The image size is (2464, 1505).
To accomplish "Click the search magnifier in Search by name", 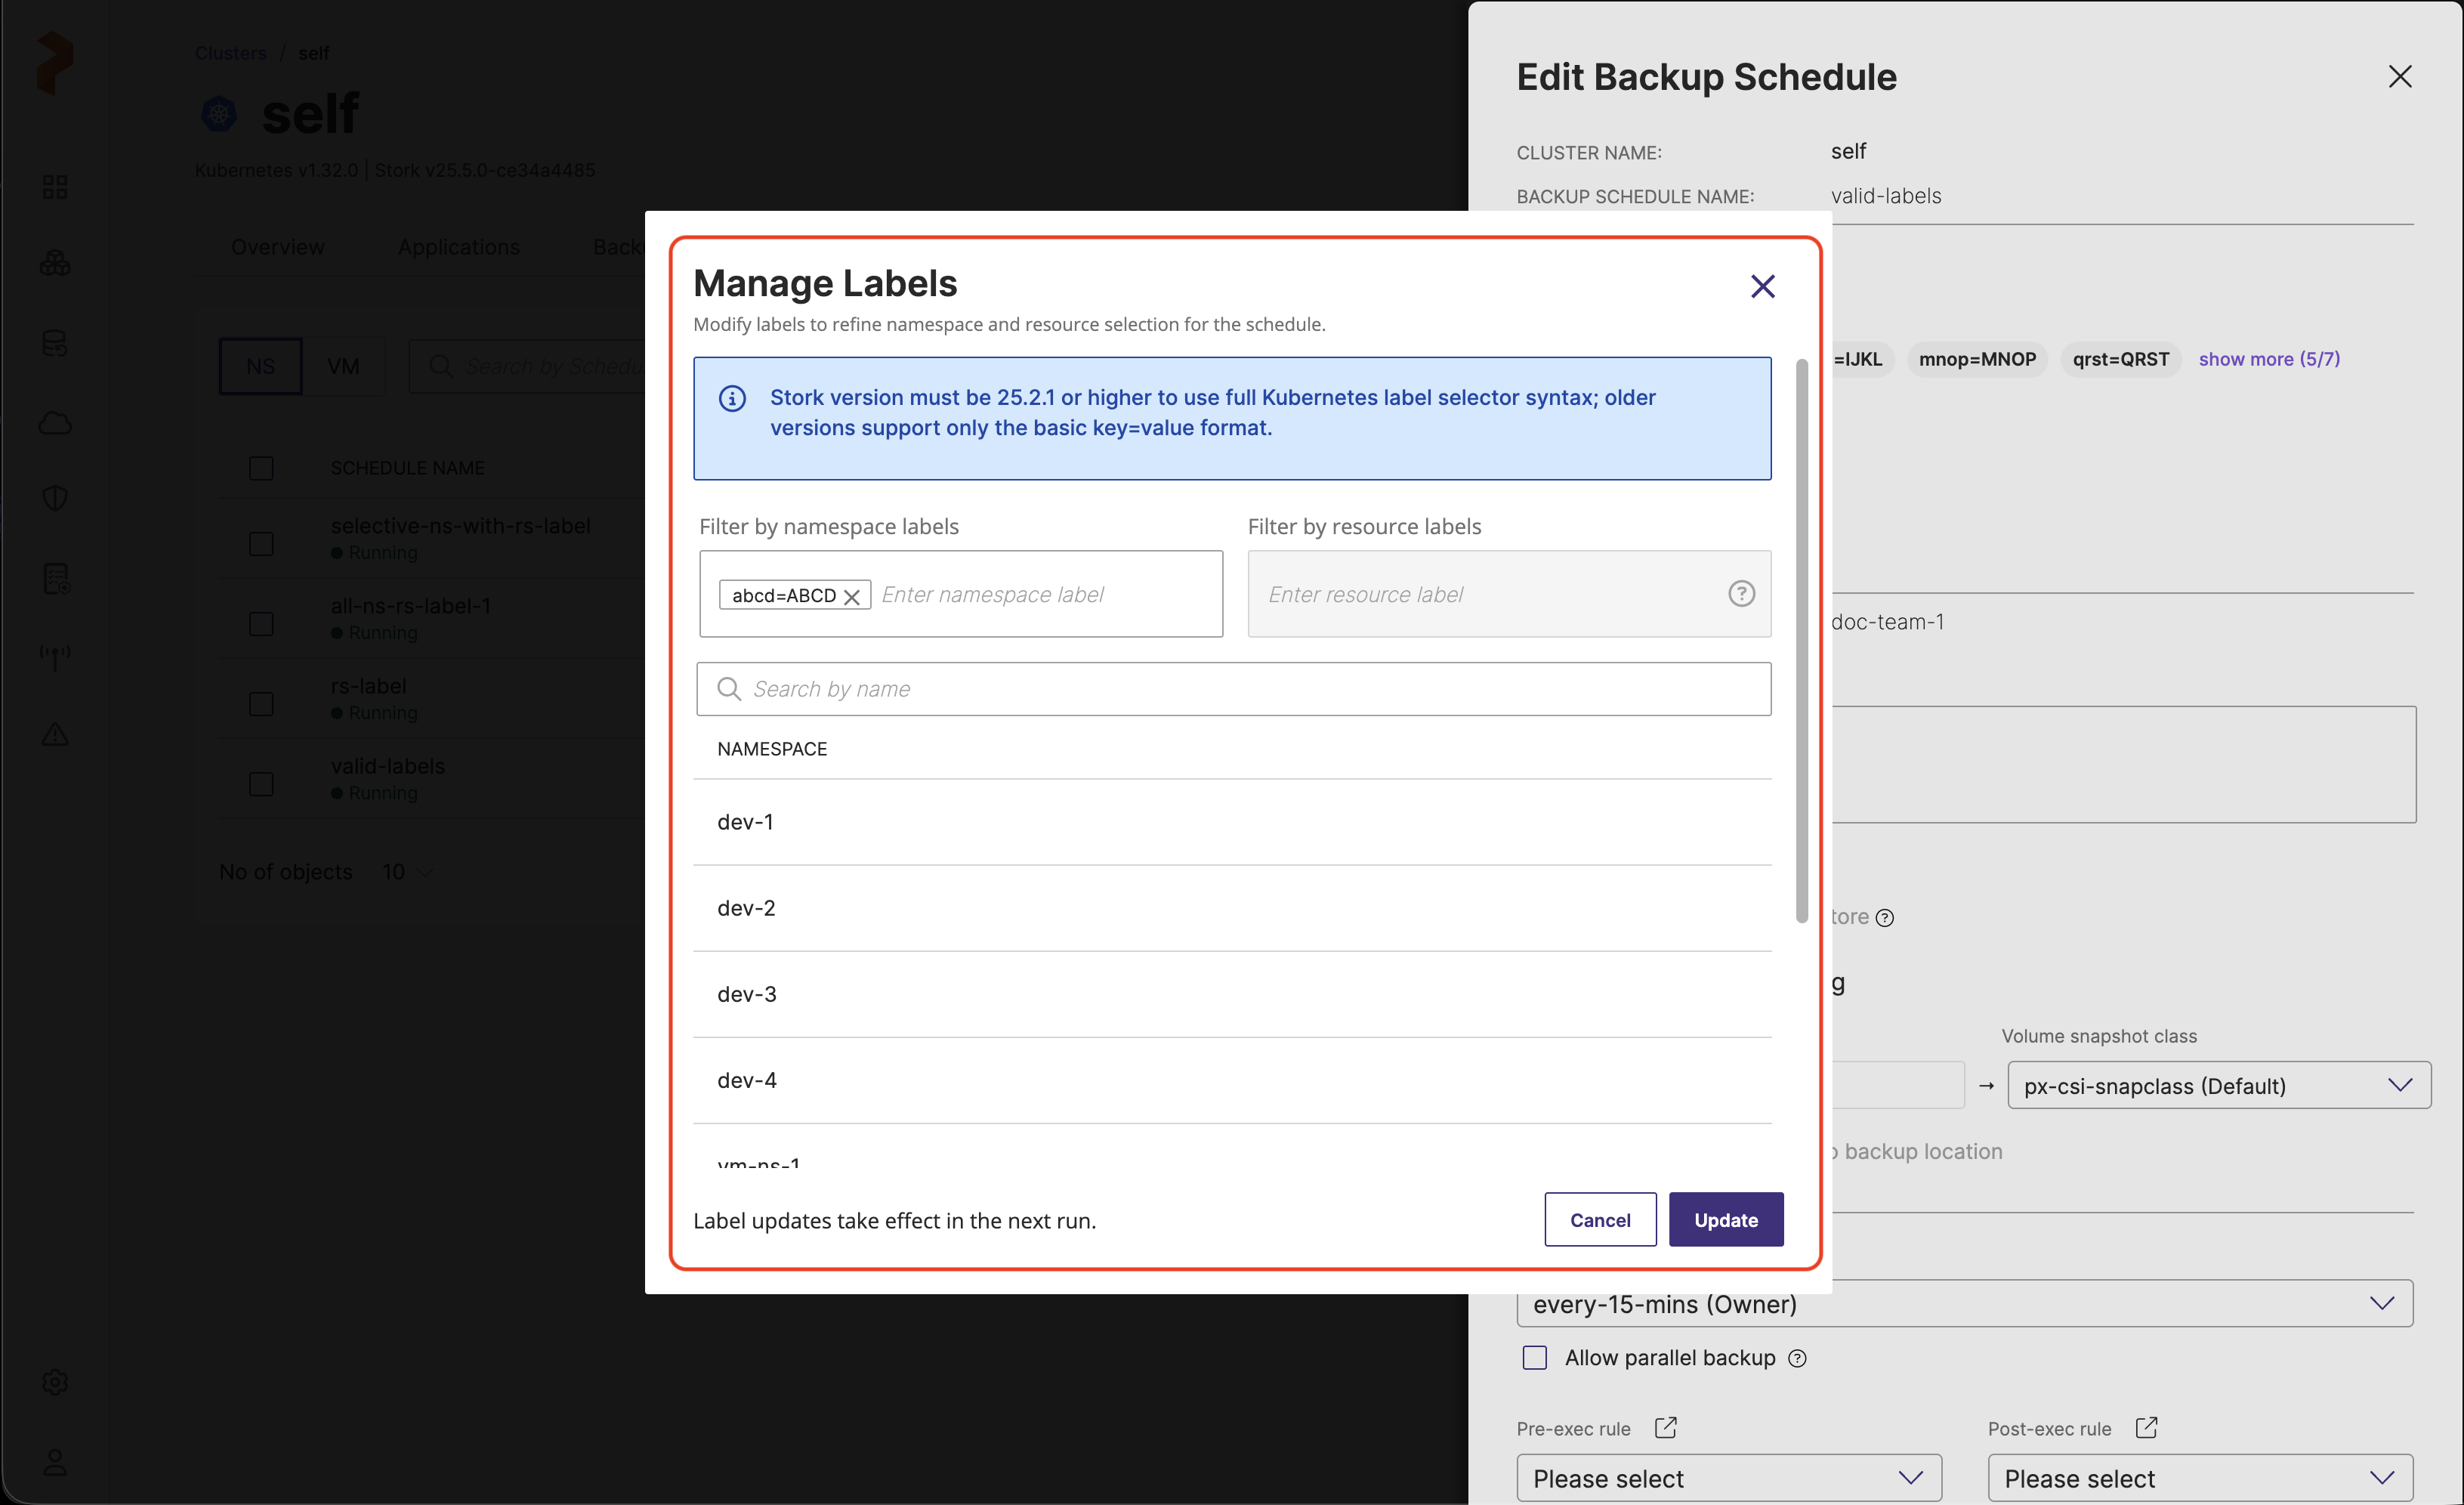I will 729,689.
